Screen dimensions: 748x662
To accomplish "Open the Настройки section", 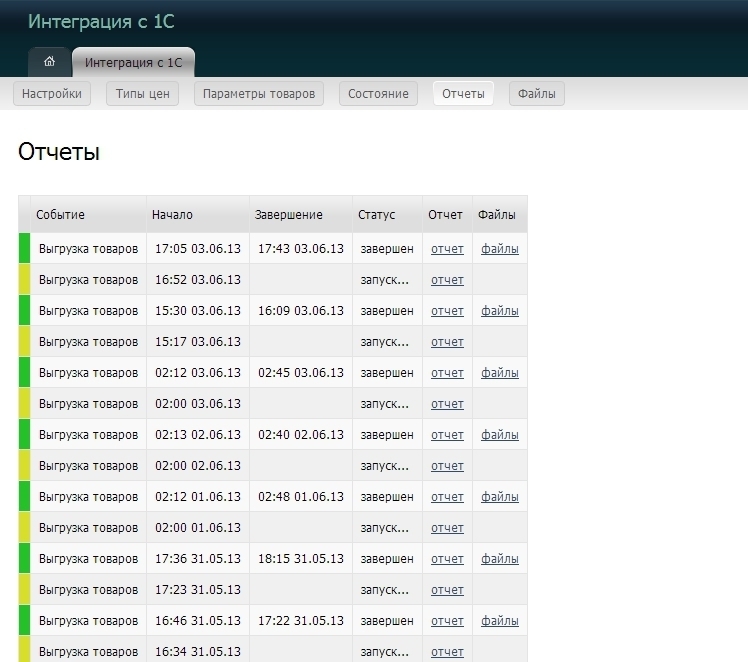I will (x=52, y=93).
